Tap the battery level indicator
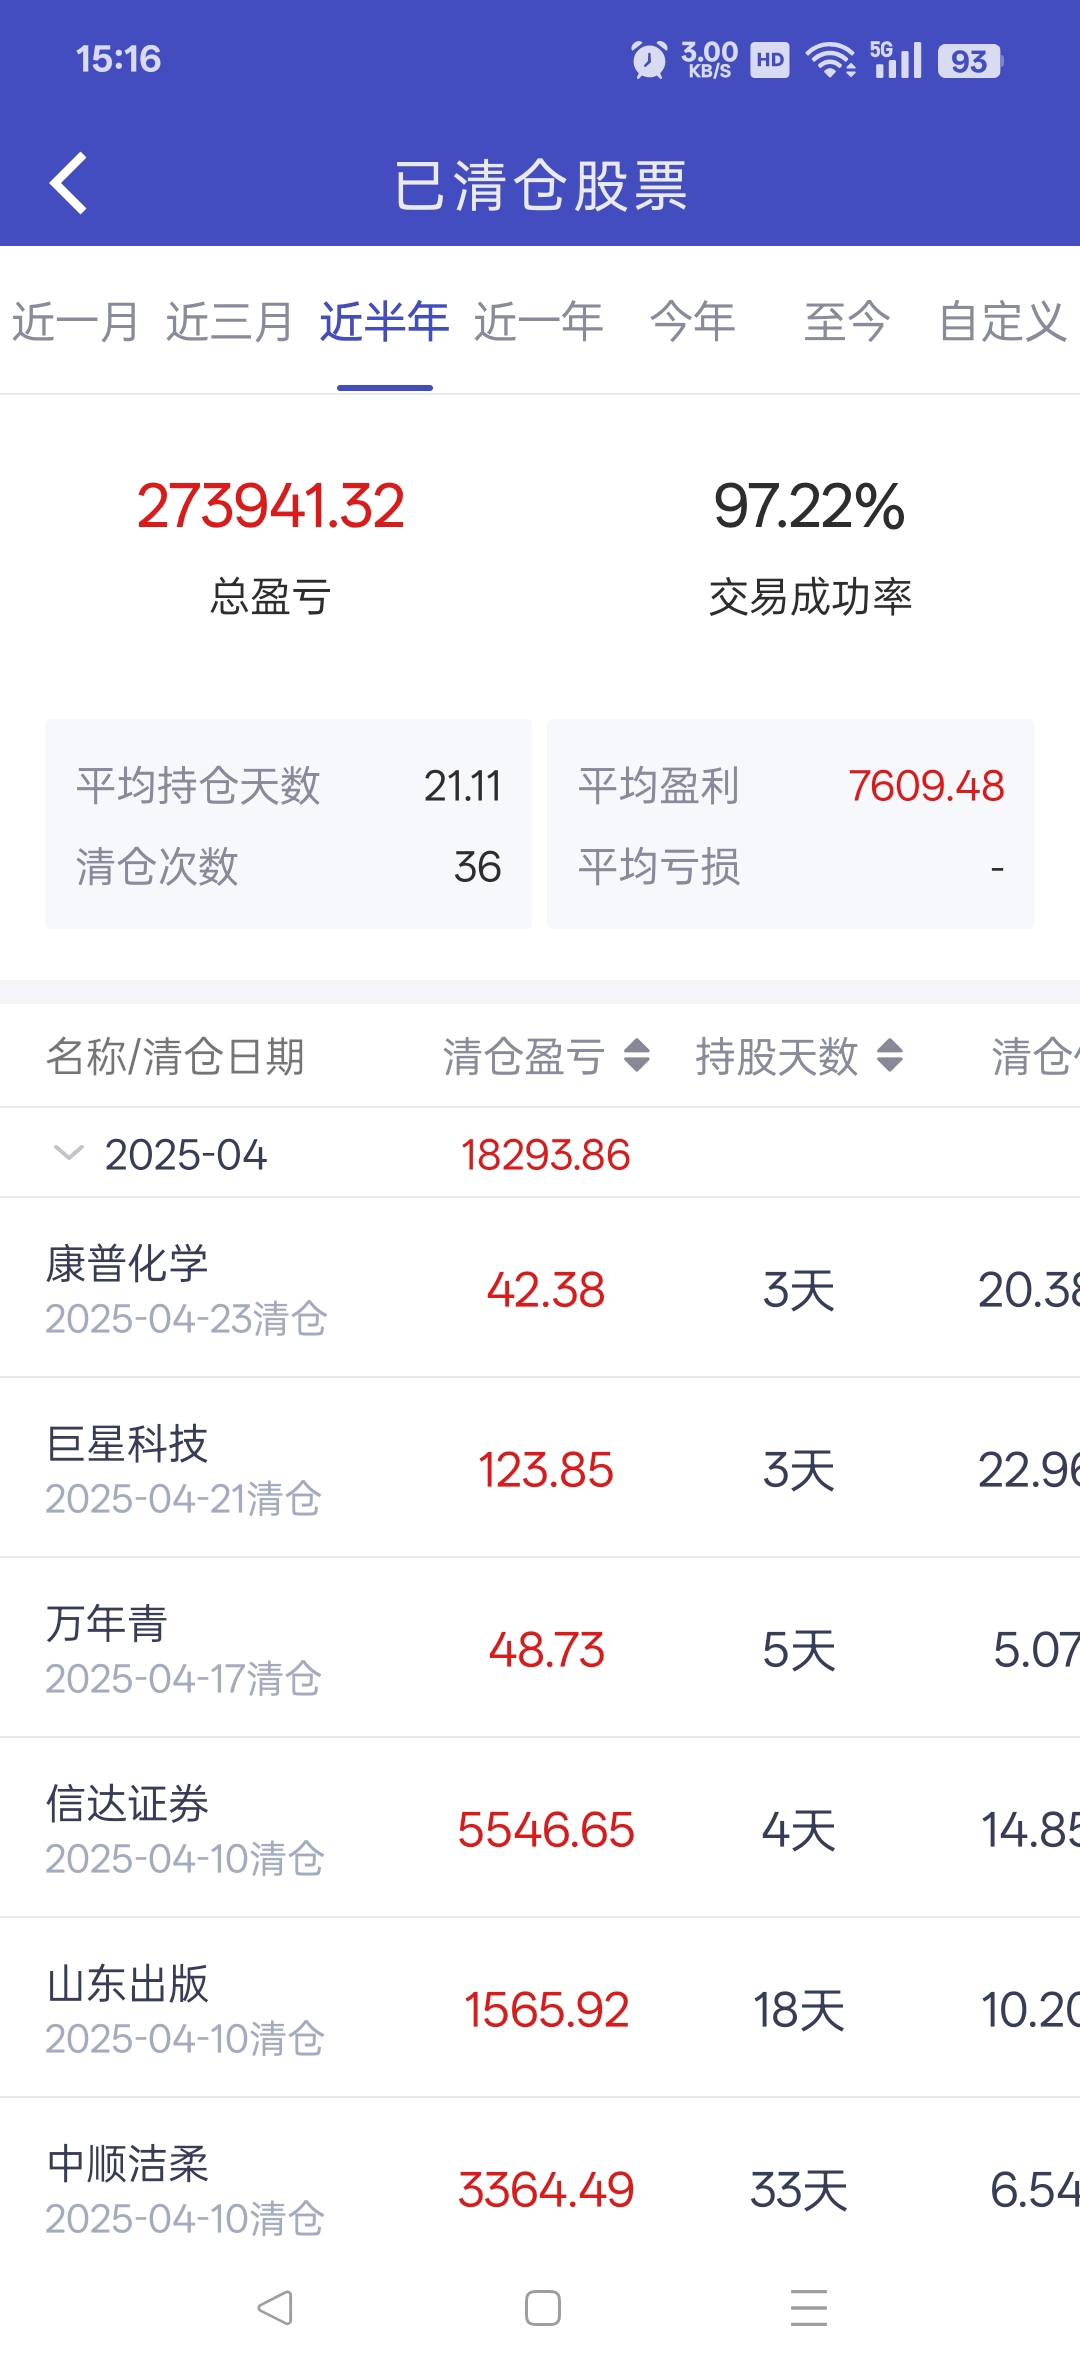This screenshot has width=1080, height=2374. 970,61
